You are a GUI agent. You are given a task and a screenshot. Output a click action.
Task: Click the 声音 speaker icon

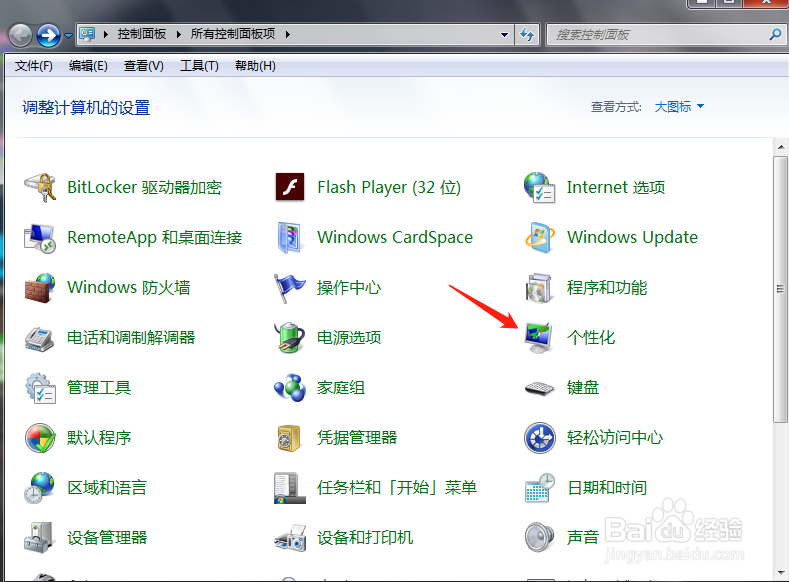(x=539, y=537)
